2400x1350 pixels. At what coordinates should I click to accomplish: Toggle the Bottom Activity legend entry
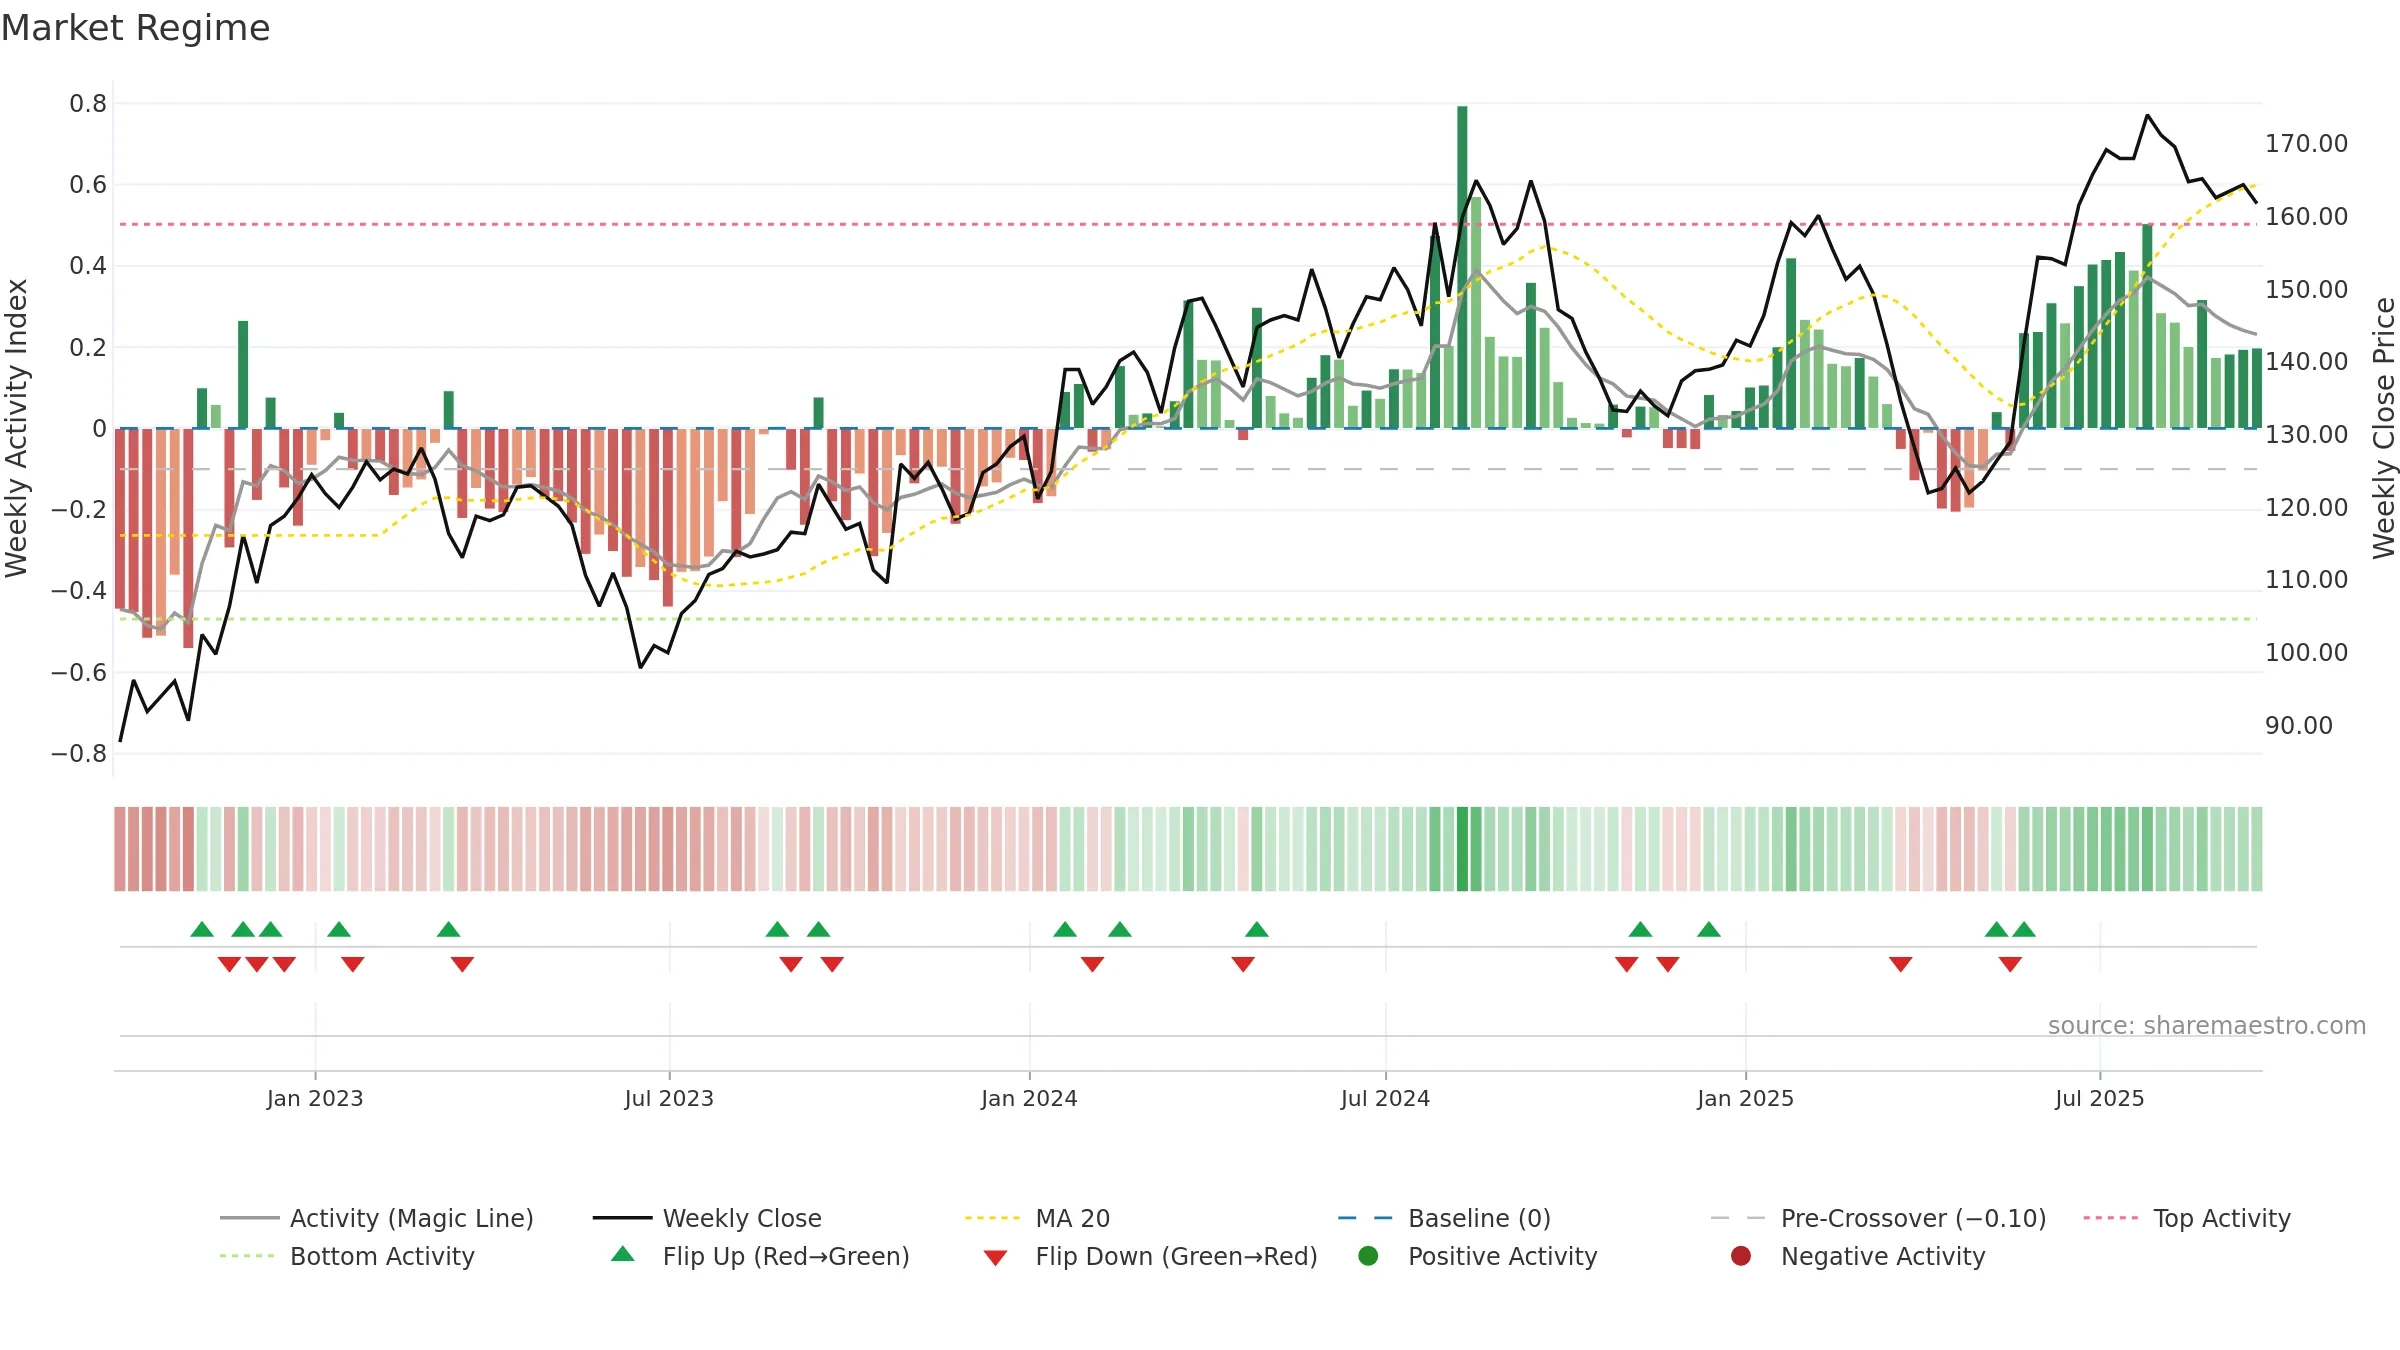(347, 1256)
